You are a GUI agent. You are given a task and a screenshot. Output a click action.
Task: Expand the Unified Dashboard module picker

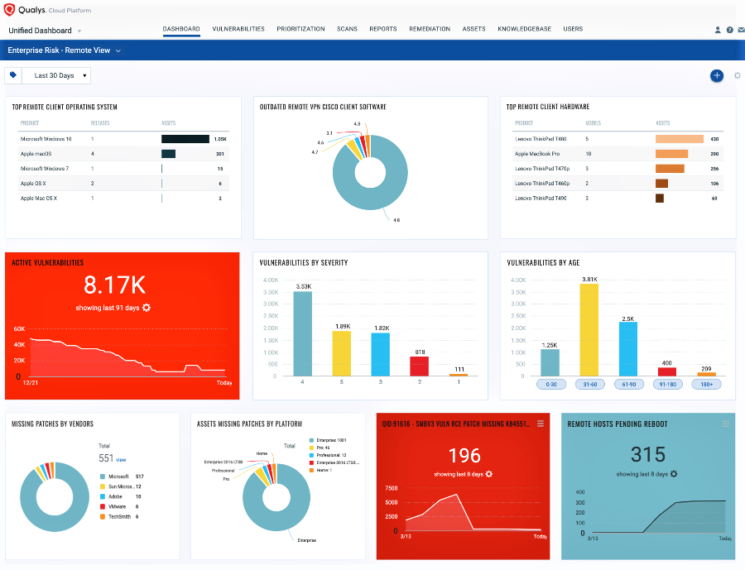[x=45, y=30]
